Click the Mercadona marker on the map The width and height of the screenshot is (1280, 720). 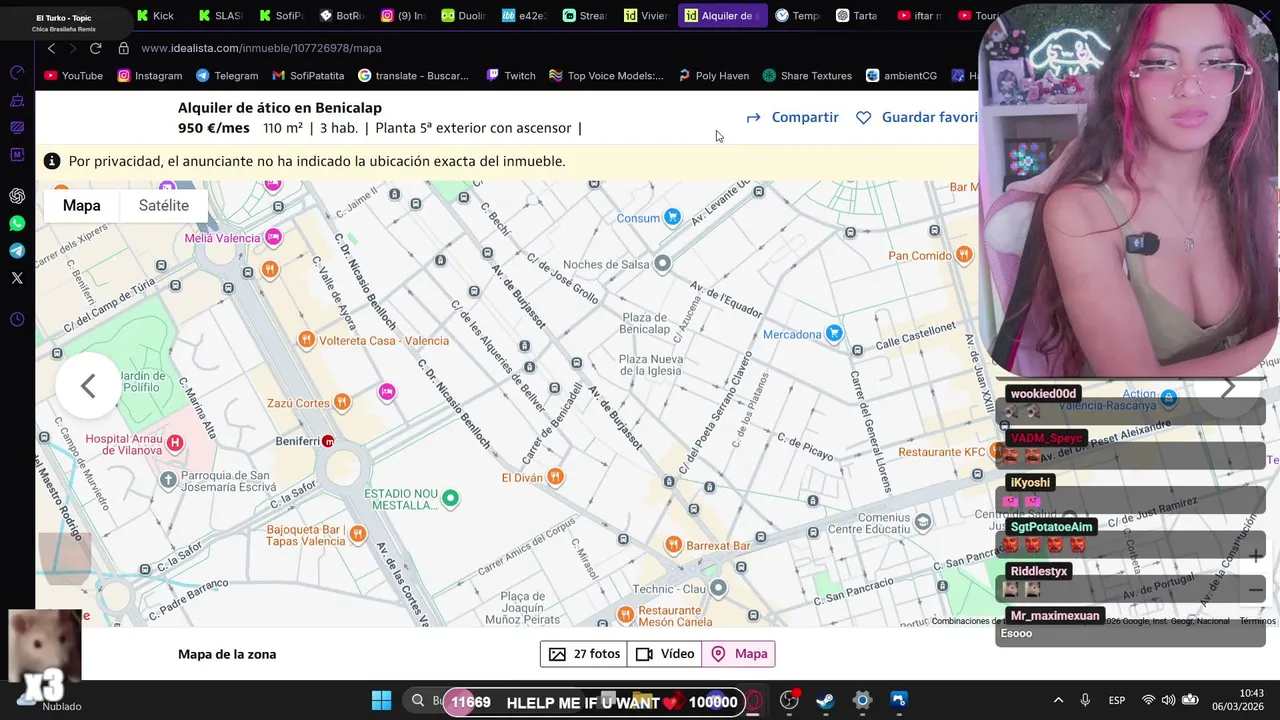coord(834,333)
